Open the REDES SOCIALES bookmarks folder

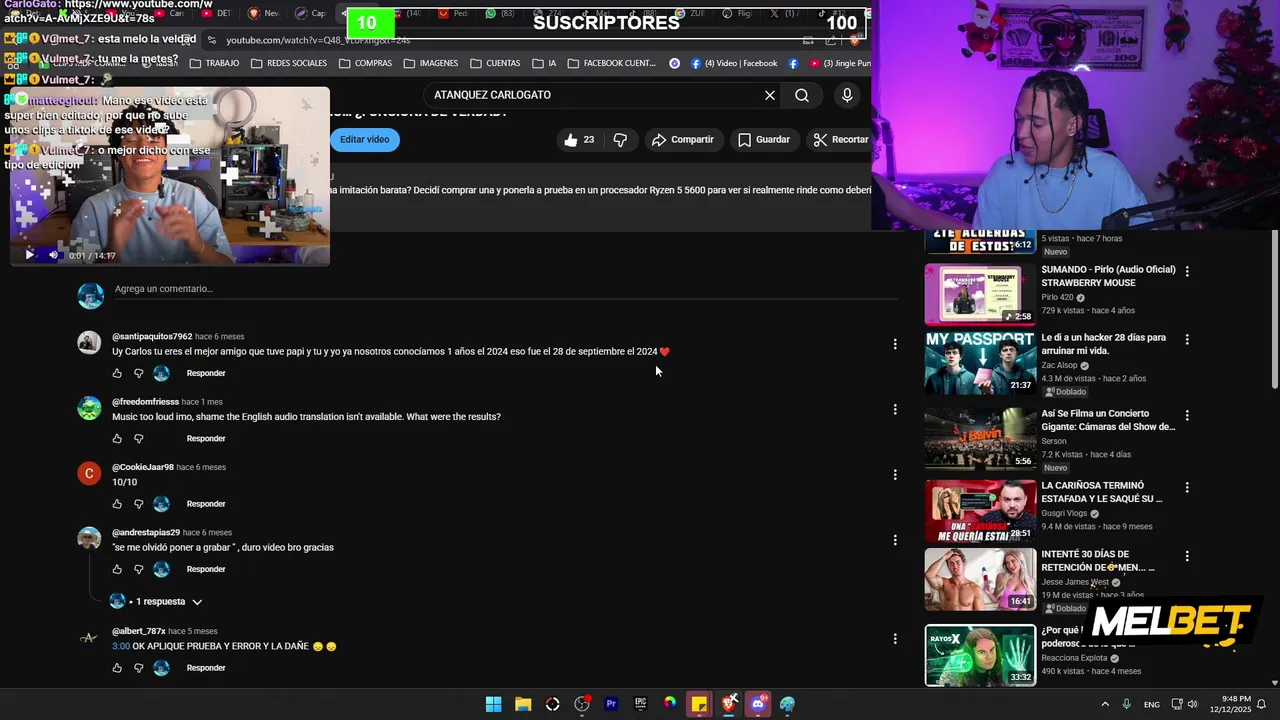coord(289,63)
